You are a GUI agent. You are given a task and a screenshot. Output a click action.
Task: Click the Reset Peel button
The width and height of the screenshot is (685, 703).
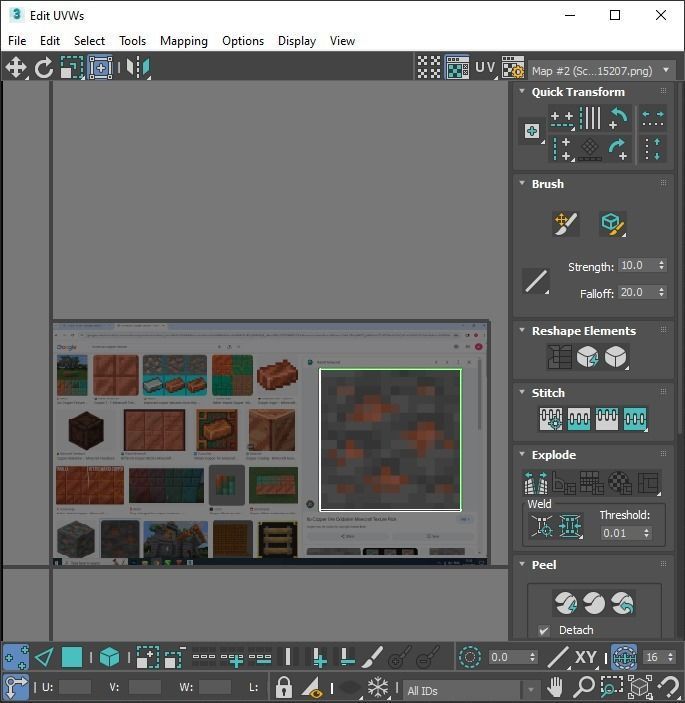pyautogui.click(x=622, y=603)
